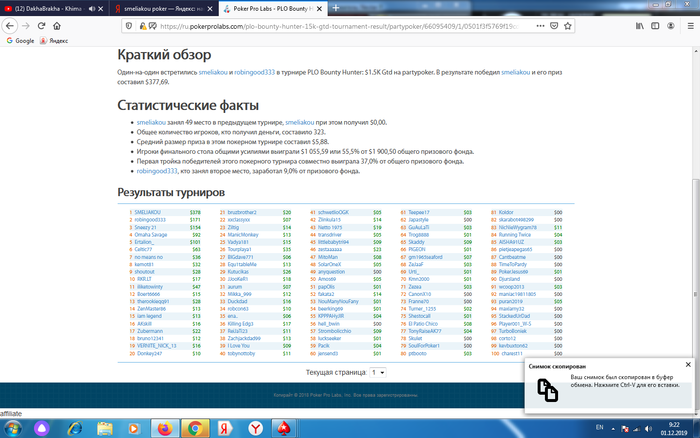700x438 pixels.
Task: Open the page actions three-dots menu
Action: (540, 26)
